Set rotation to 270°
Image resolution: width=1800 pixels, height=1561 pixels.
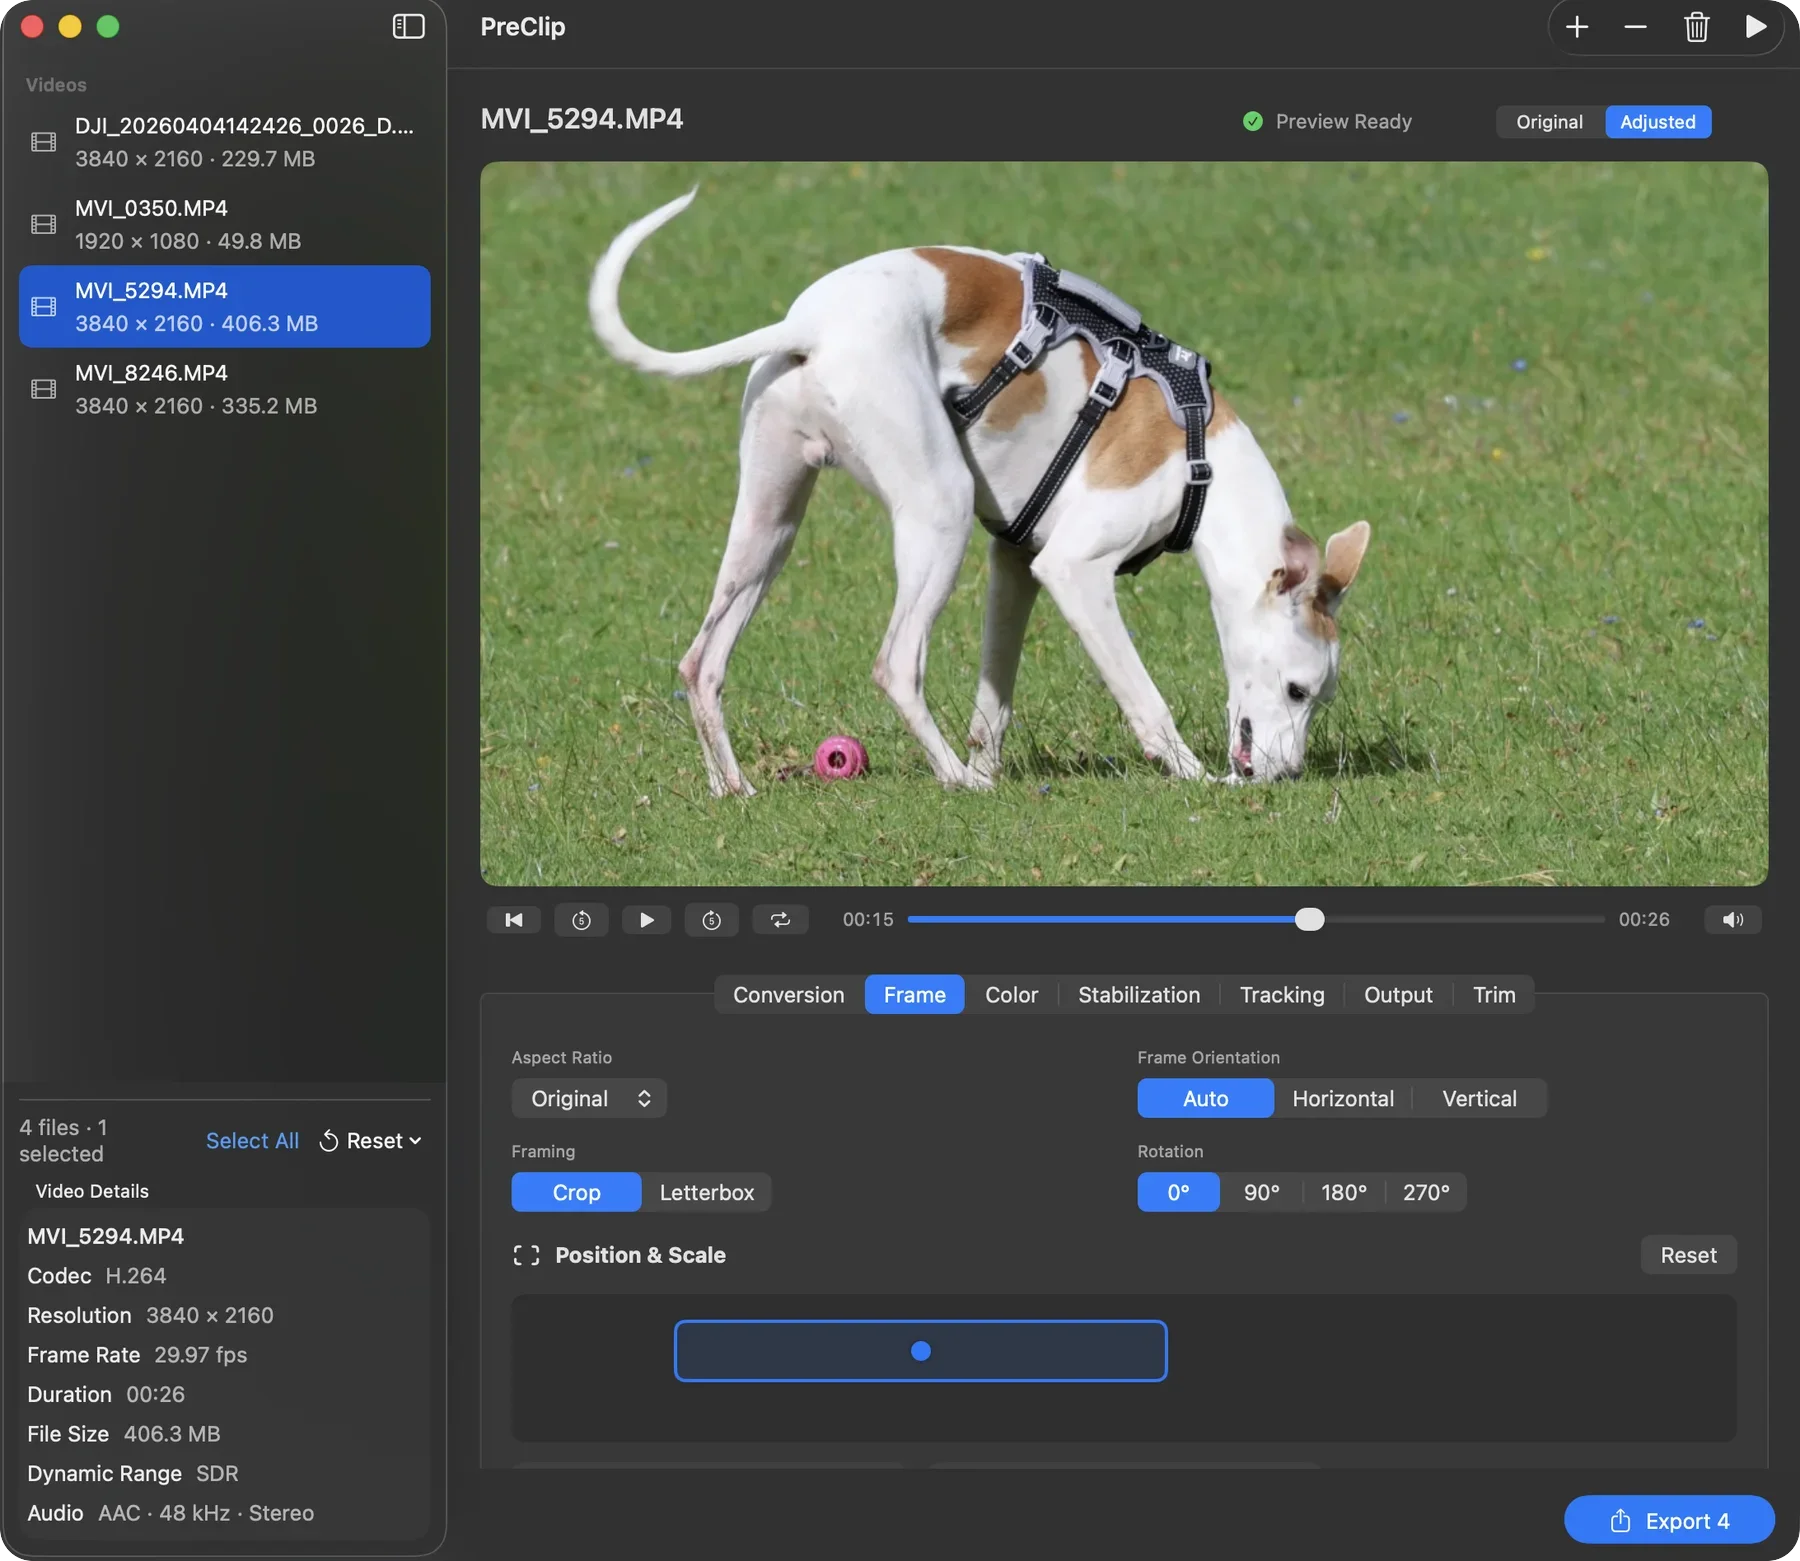tap(1426, 1192)
